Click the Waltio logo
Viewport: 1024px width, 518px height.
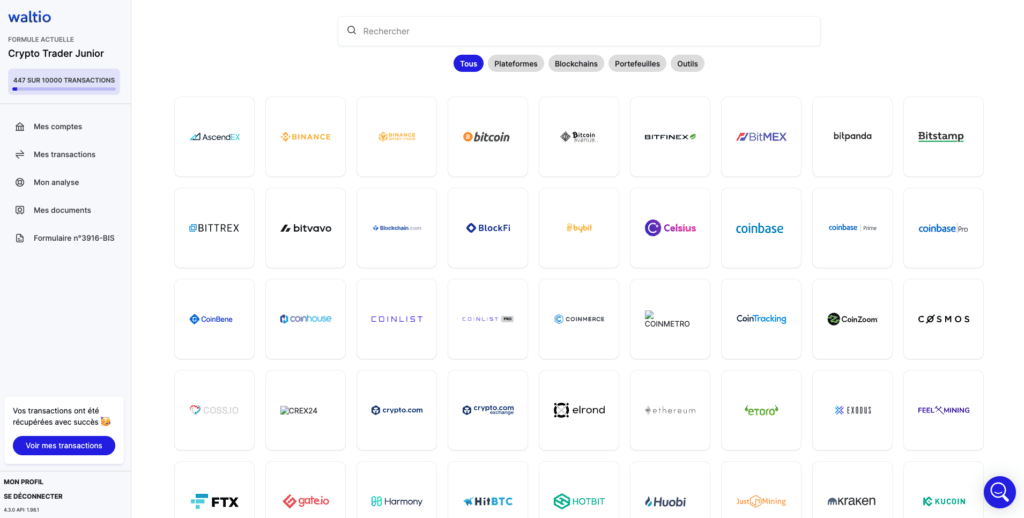29,17
